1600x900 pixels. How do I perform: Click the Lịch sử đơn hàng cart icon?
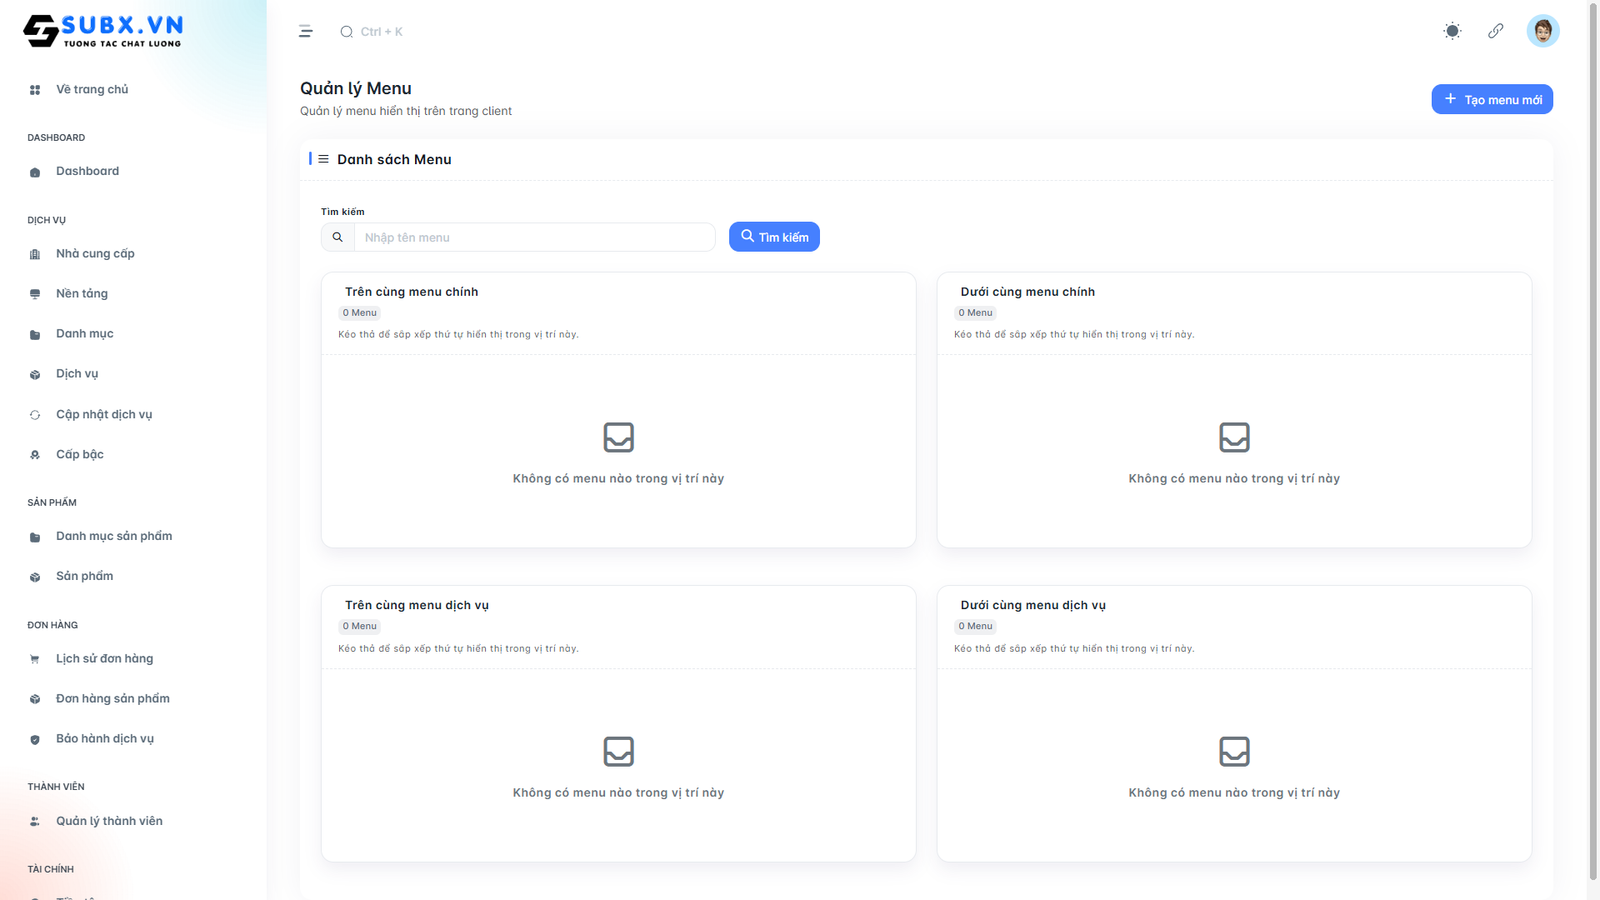[x=35, y=659]
